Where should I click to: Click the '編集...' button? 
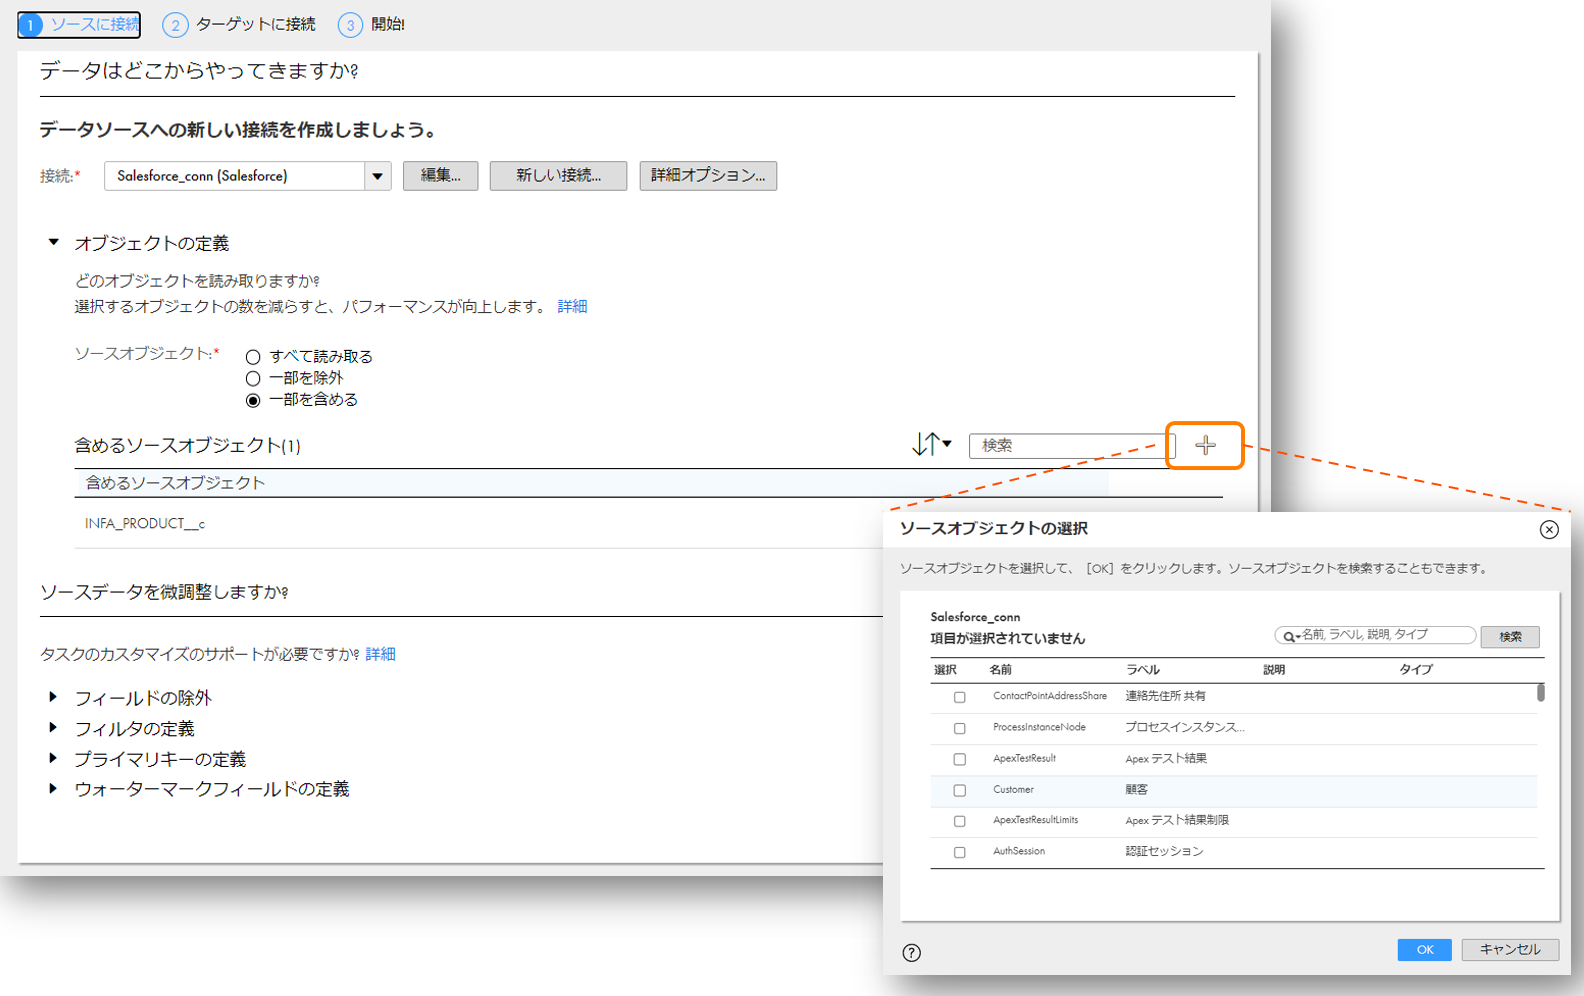[440, 176]
